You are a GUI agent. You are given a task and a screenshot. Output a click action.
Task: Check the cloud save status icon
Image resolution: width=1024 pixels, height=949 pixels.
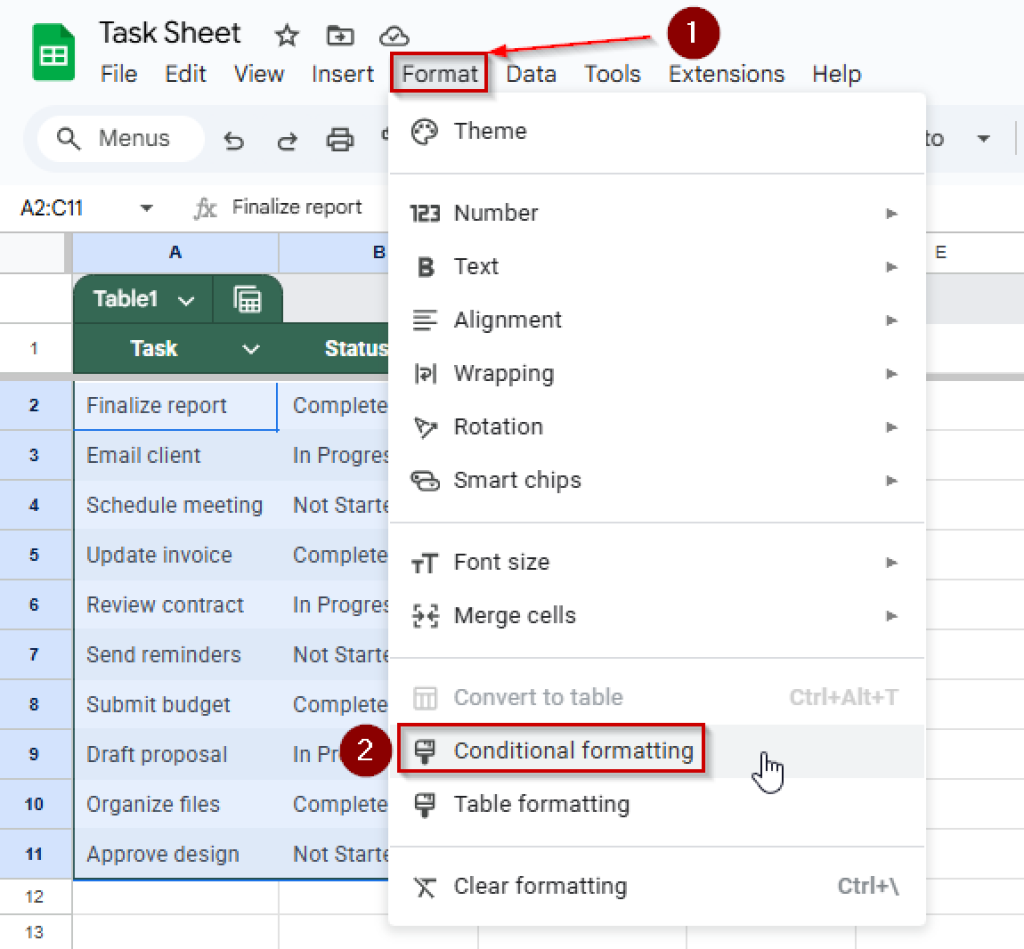click(394, 37)
